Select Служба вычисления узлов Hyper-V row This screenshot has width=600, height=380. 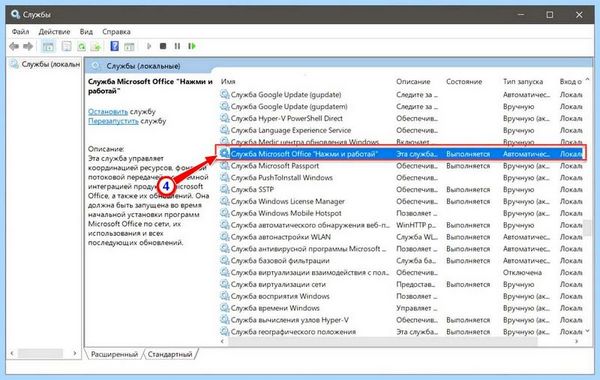click(x=401, y=320)
